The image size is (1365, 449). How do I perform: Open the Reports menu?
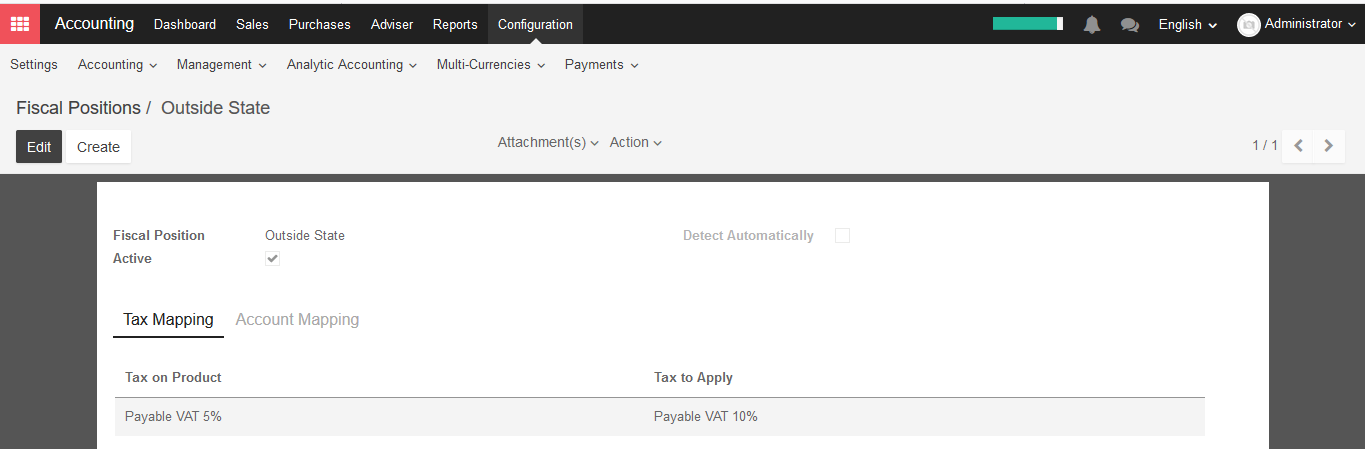point(455,24)
